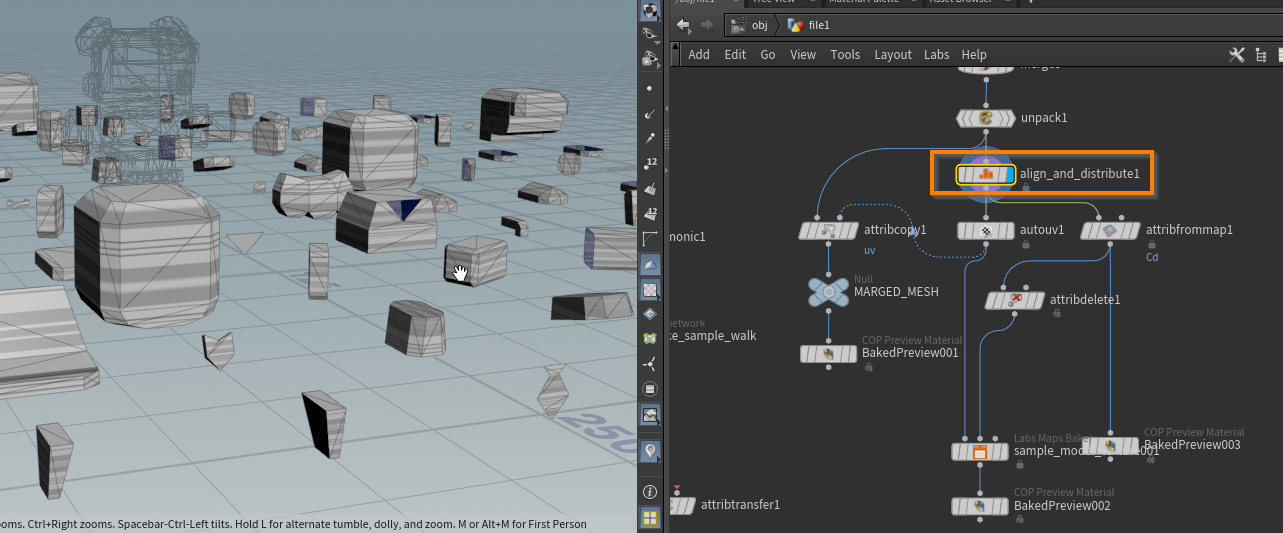Click the green map viewport icon

[x=650, y=339]
